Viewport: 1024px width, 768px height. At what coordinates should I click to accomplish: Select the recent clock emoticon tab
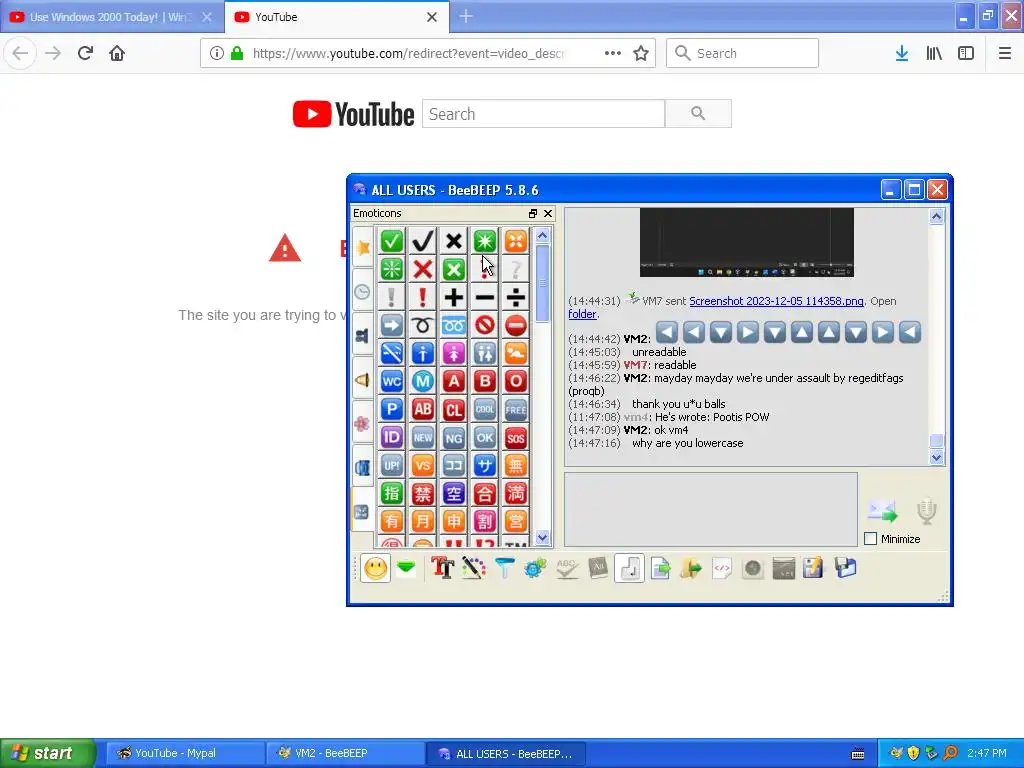pos(362,292)
